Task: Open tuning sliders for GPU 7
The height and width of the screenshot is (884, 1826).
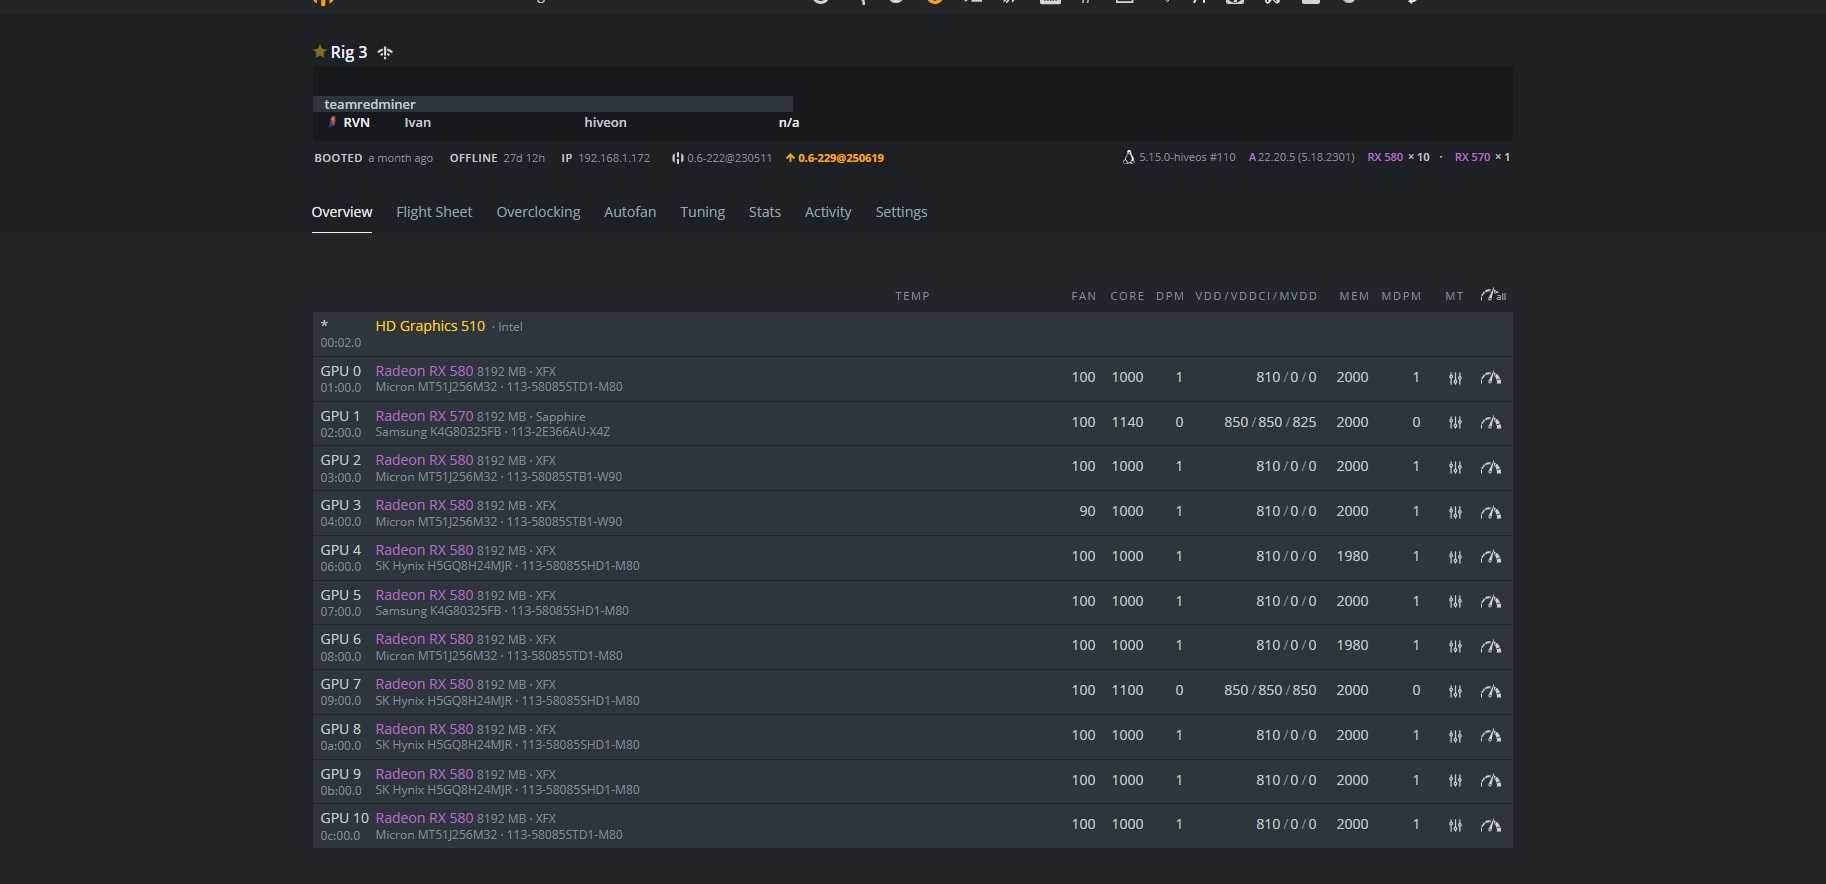Action: tap(1455, 691)
